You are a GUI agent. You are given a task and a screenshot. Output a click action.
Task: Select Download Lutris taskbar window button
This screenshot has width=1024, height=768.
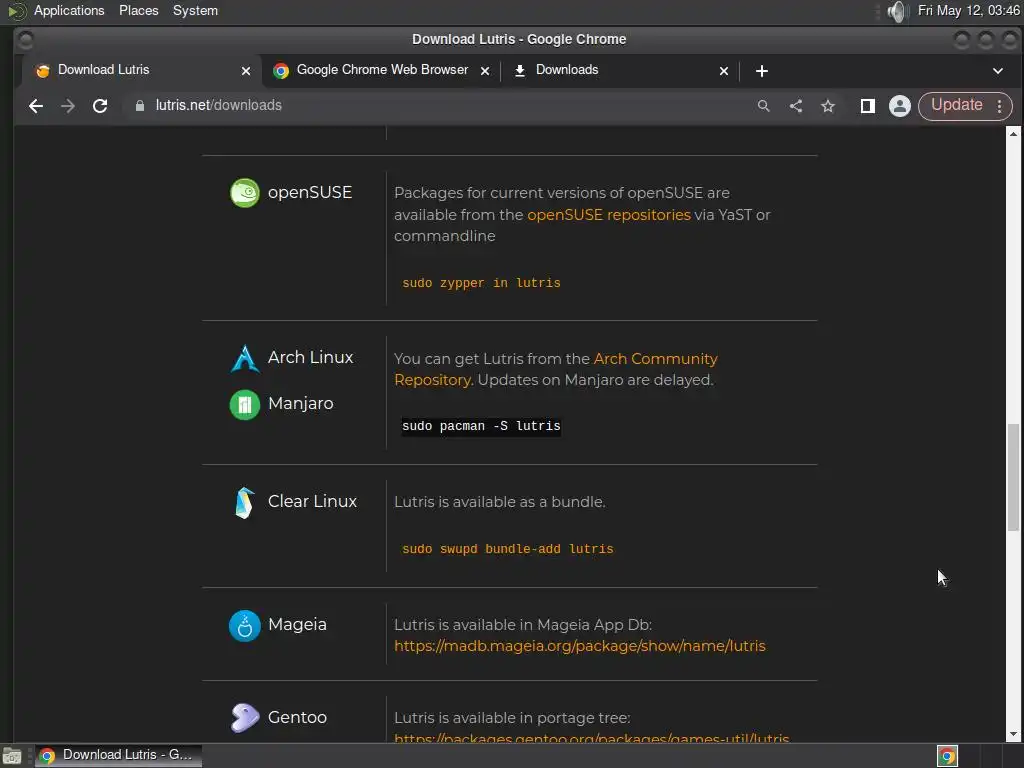click(118, 755)
